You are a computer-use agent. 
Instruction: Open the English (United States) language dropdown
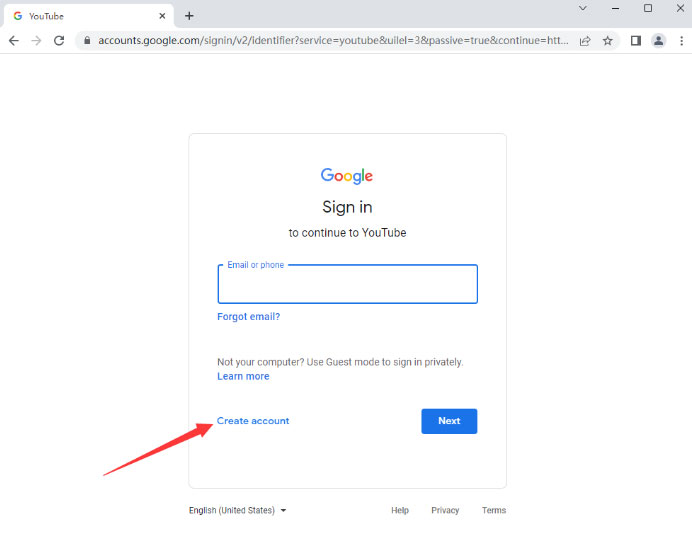point(238,510)
